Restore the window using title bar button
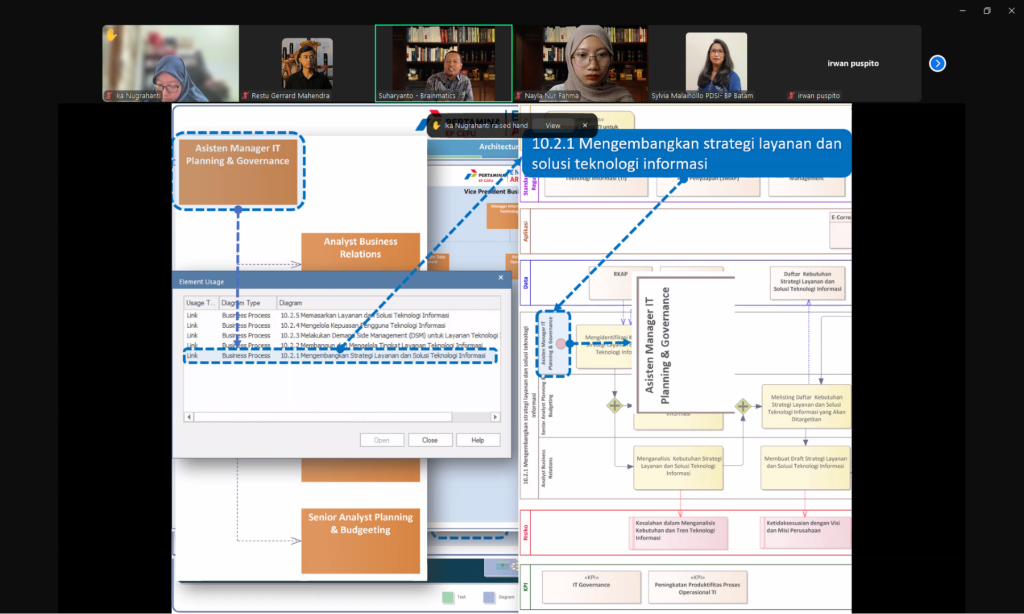 click(x=986, y=10)
